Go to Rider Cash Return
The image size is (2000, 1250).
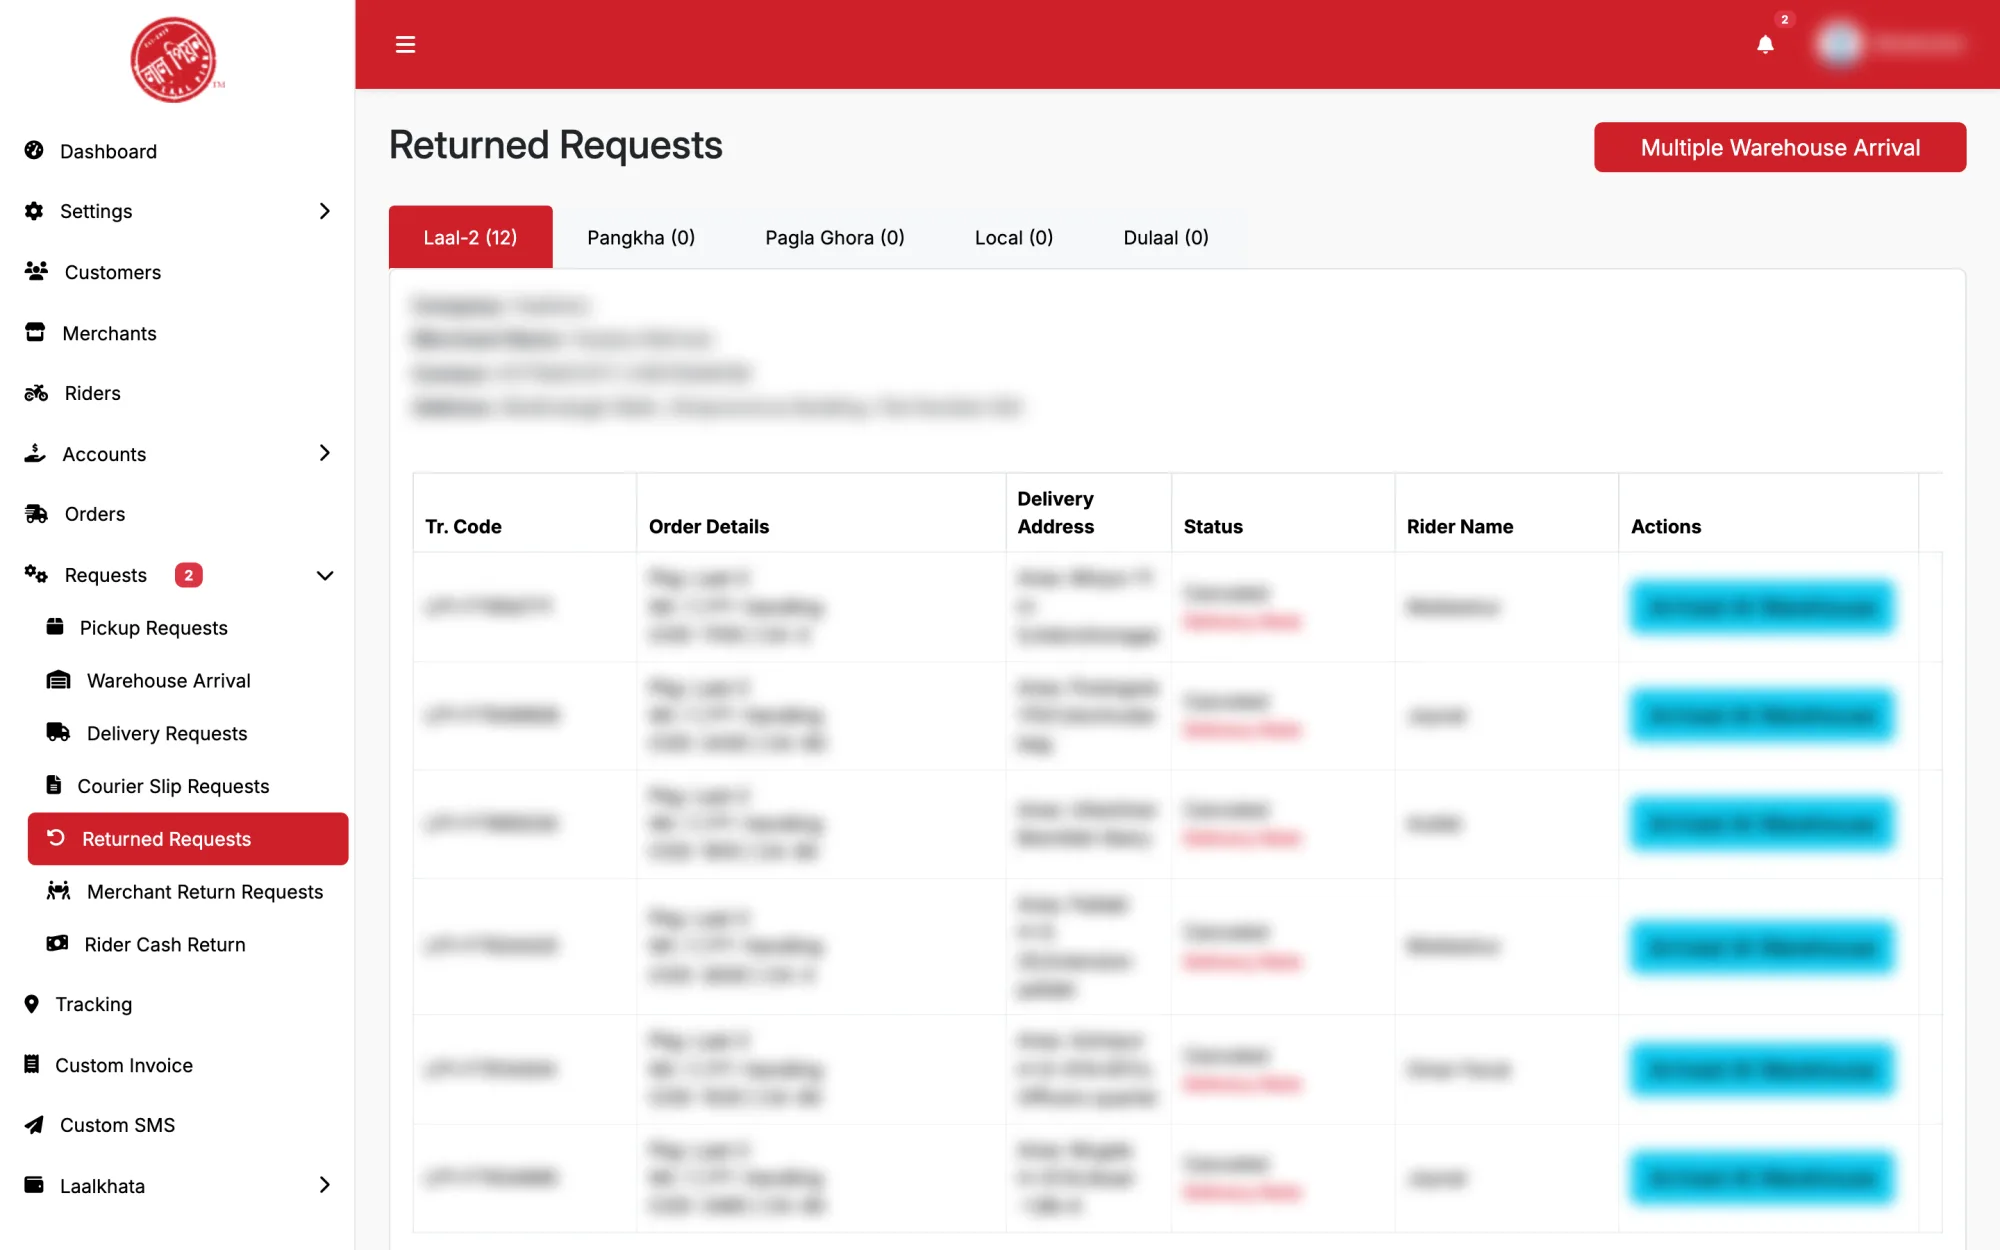(164, 945)
